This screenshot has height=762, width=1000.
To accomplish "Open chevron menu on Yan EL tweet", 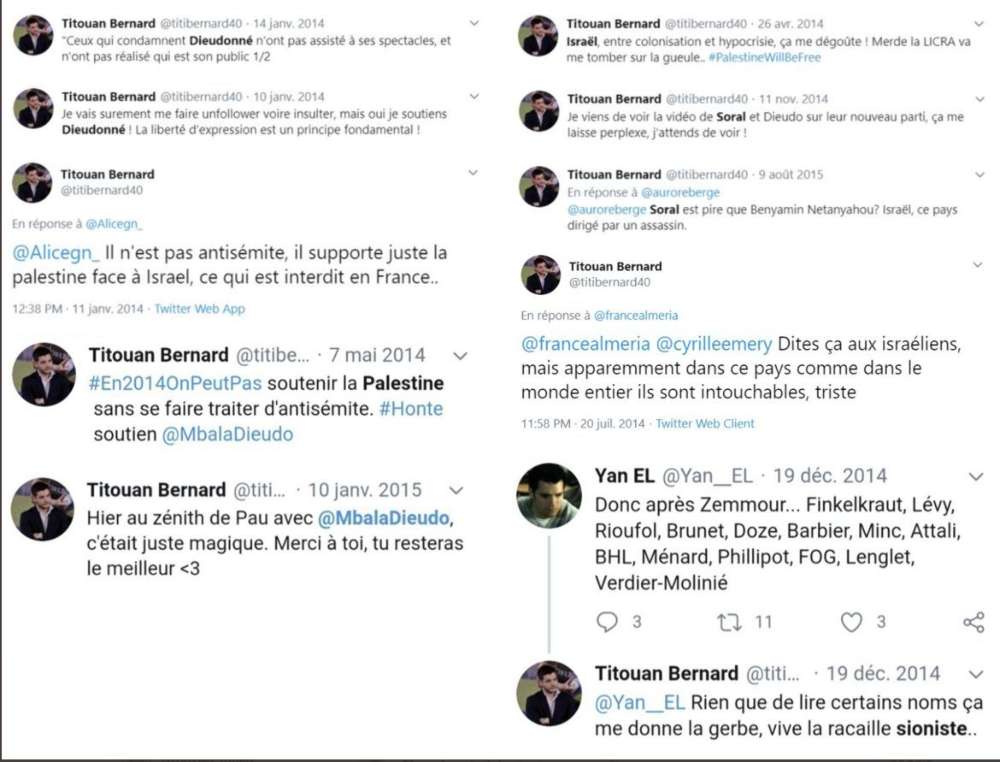I will click(x=976, y=476).
